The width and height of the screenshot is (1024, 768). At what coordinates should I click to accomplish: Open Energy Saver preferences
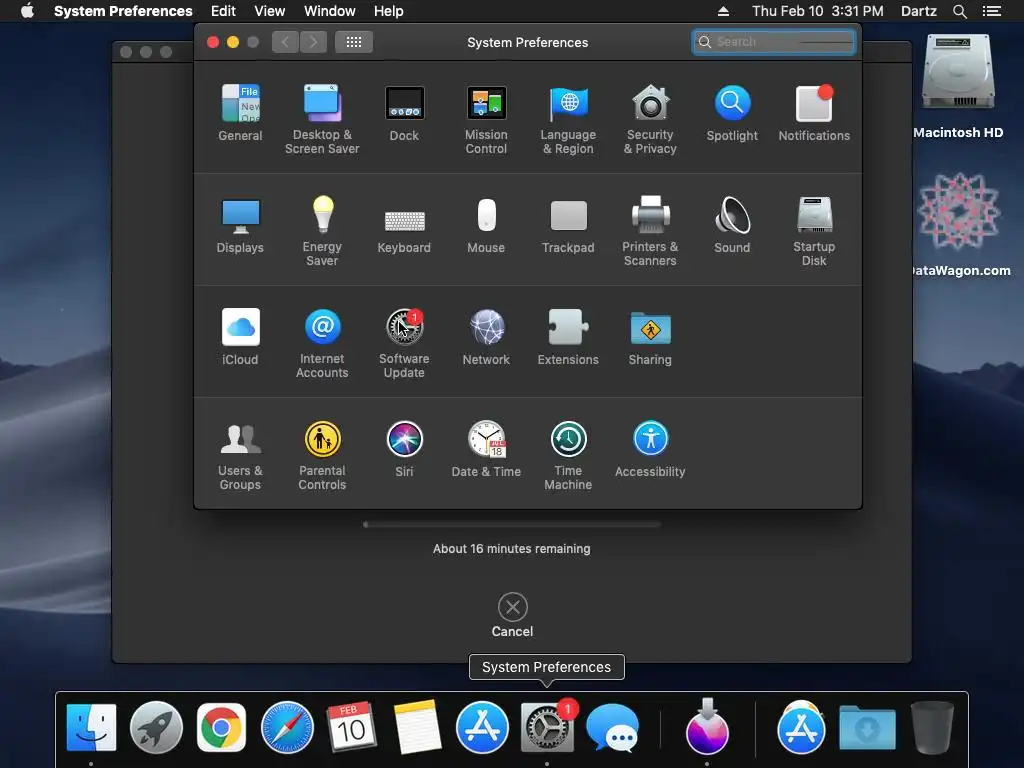322,231
